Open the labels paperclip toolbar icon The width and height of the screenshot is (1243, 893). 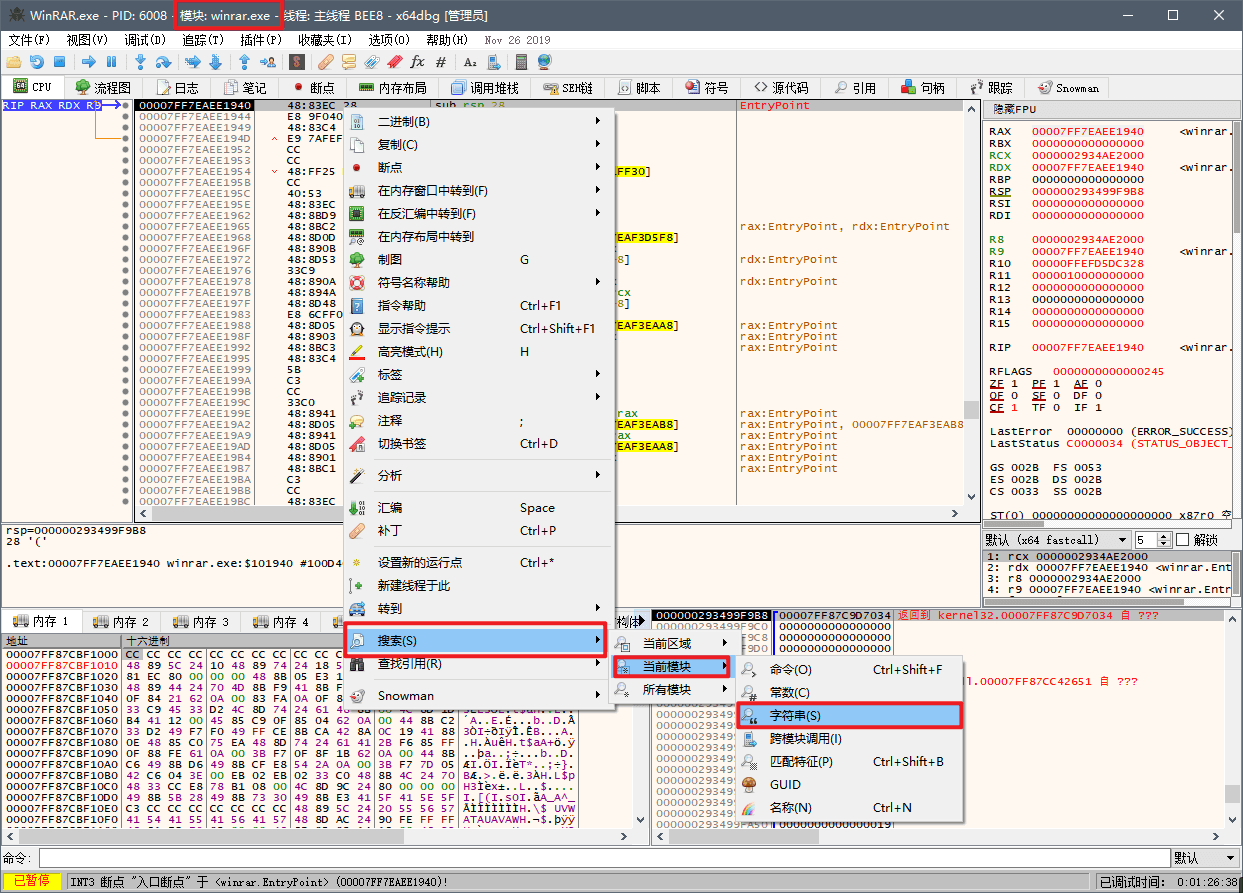pyautogui.click(x=371, y=61)
